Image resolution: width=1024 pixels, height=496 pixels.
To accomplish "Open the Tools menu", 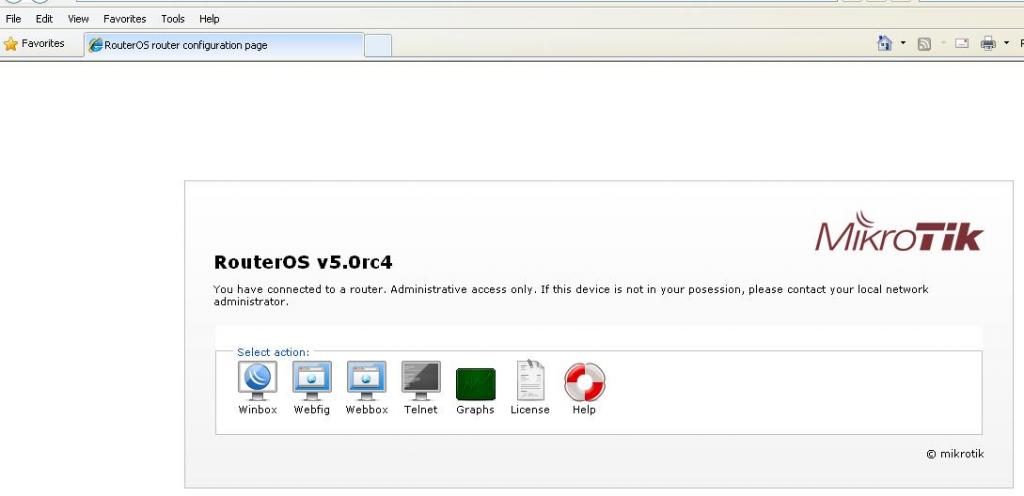I will pyautogui.click(x=173, y=19).
